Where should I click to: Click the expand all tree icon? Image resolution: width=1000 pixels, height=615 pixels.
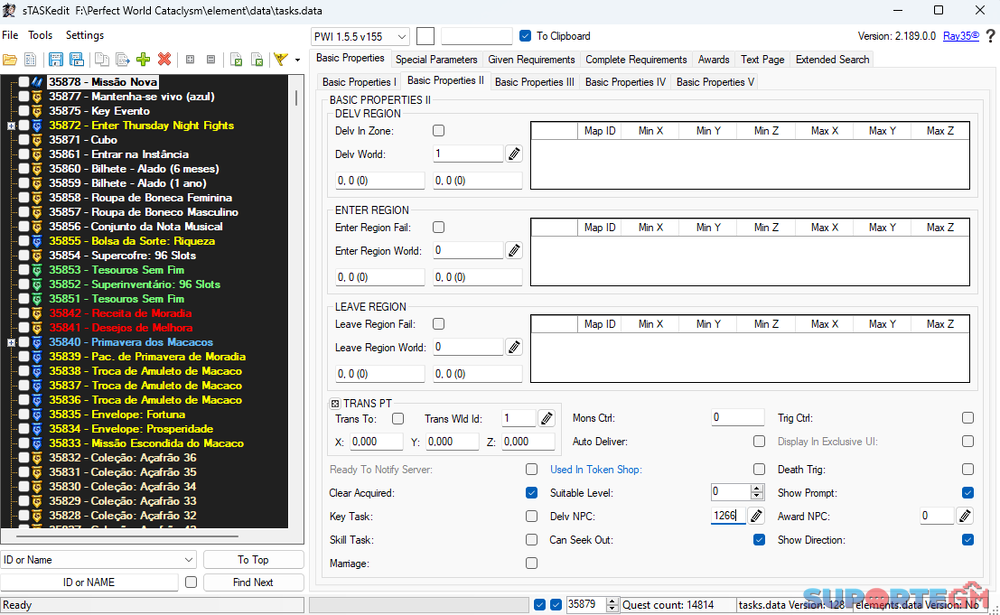click(x=190, y=60)
